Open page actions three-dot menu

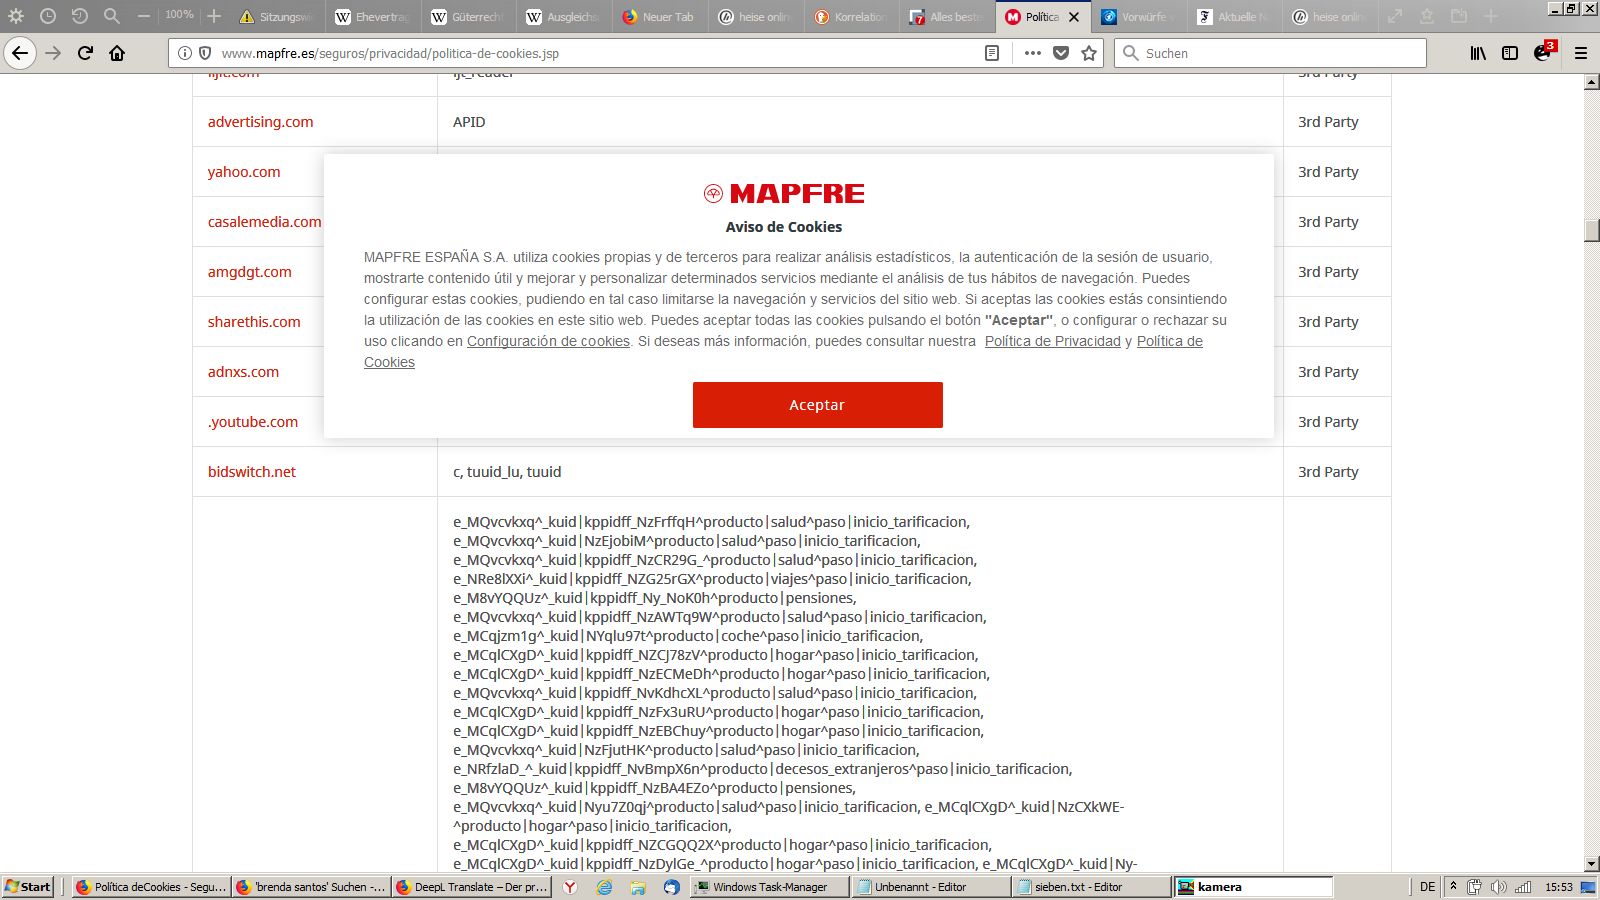coord(1033,53)
